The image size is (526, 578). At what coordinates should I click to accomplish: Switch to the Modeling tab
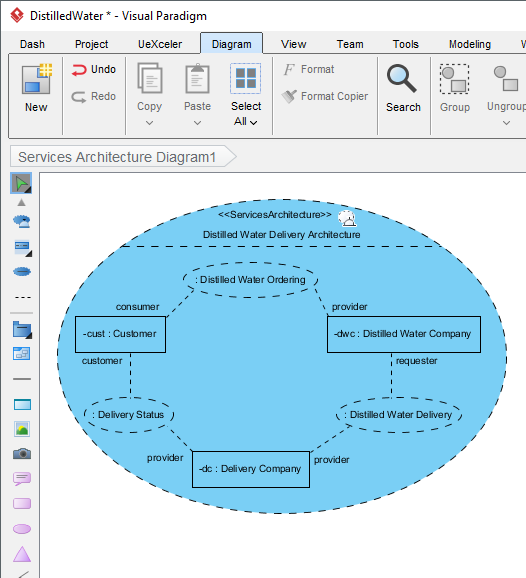pos(470,44)
